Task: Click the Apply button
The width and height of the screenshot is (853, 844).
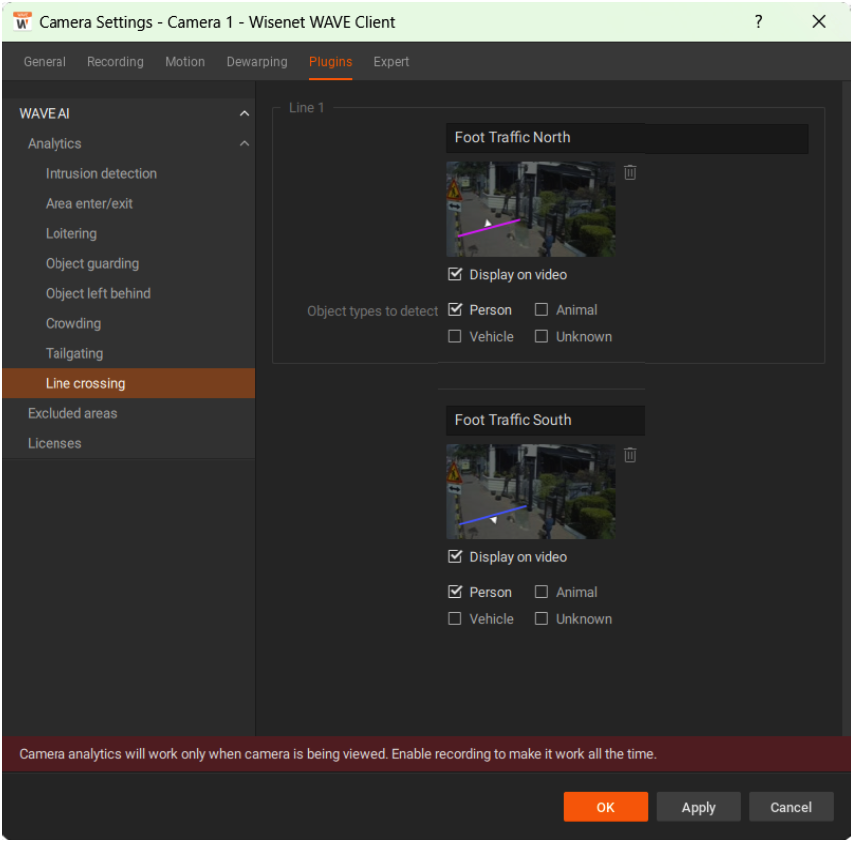Action: coord(699,807)
